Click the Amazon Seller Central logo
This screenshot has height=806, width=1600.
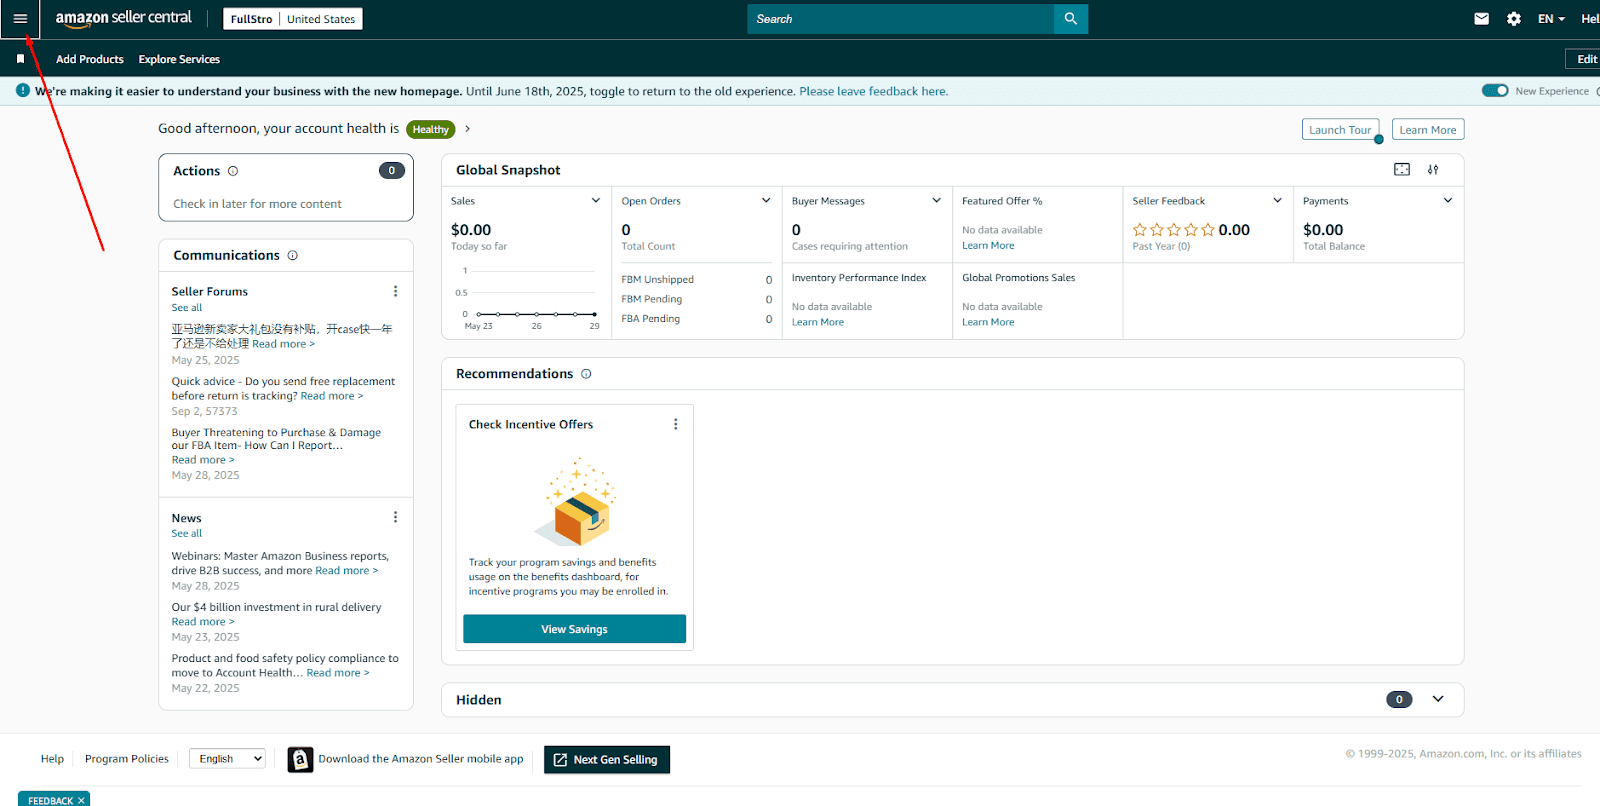[123, 18]
